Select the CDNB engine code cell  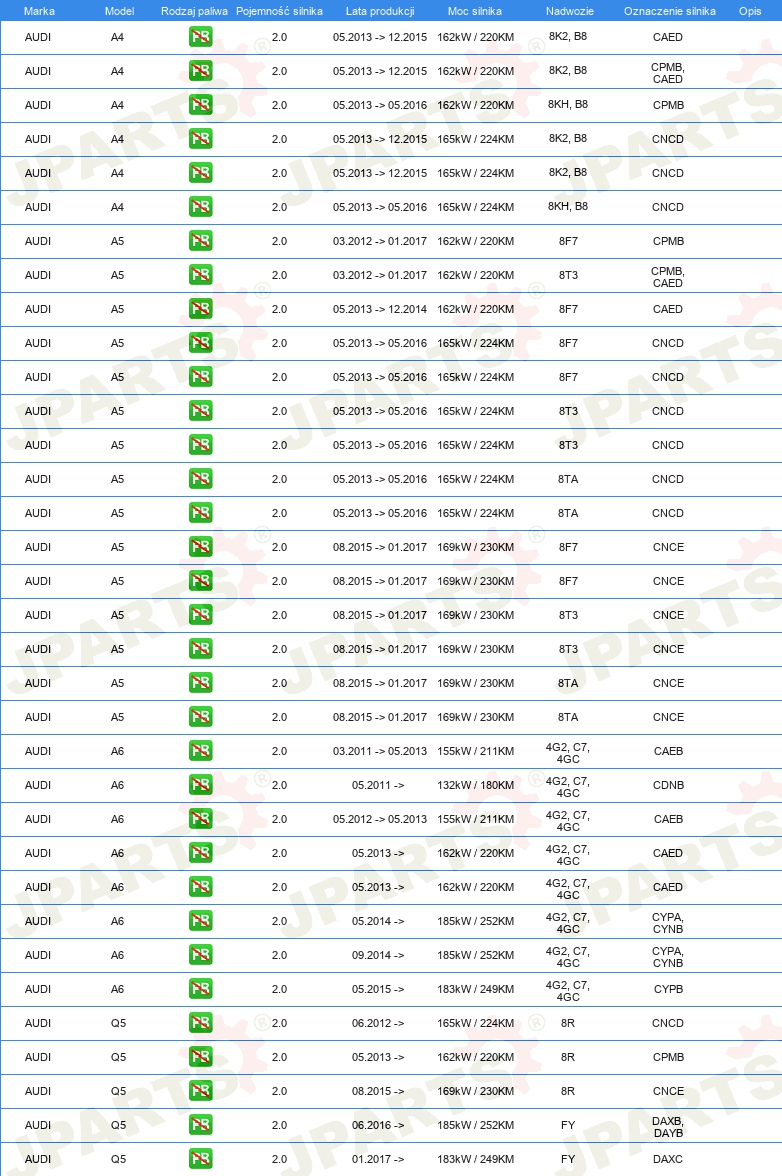click(668, 785)
